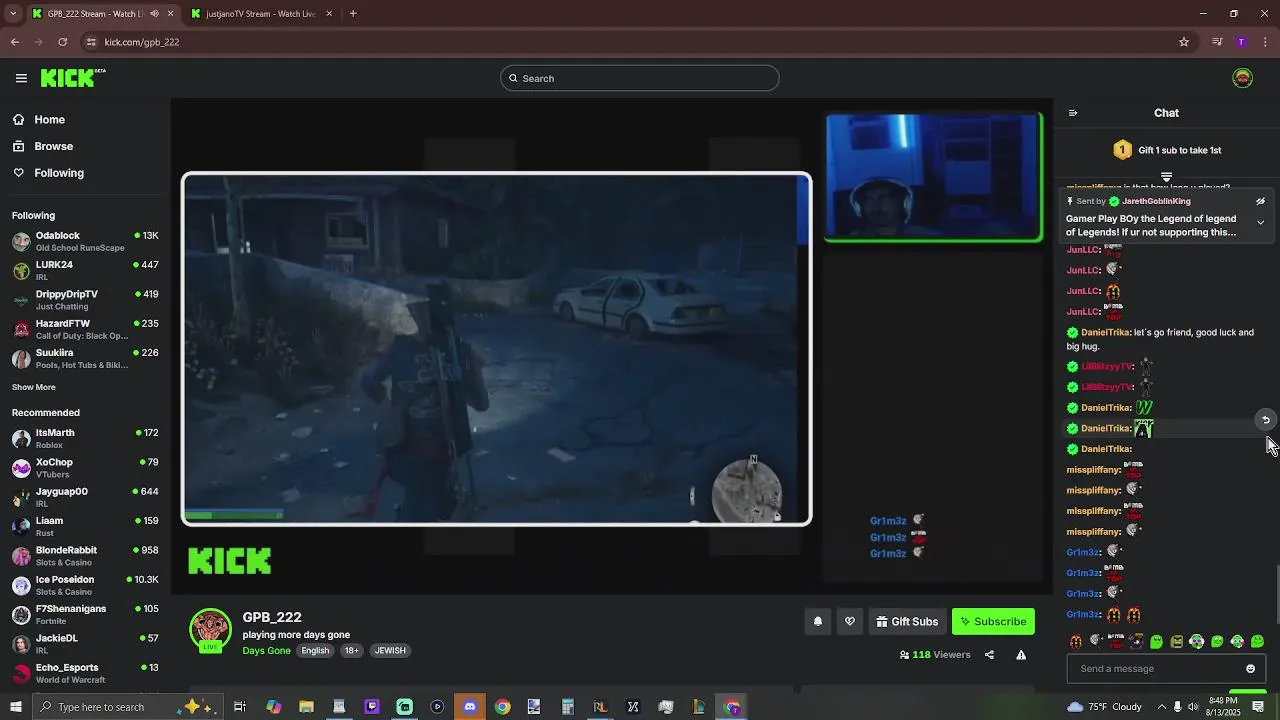The width and height of the screenshot is (1280, 720).
Task: Click the Gift Subs button
Action: click(x=907, y=621)
